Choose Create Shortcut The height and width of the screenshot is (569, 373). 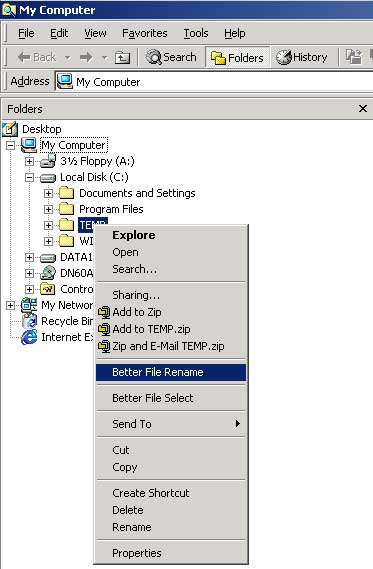click(171, 493)
